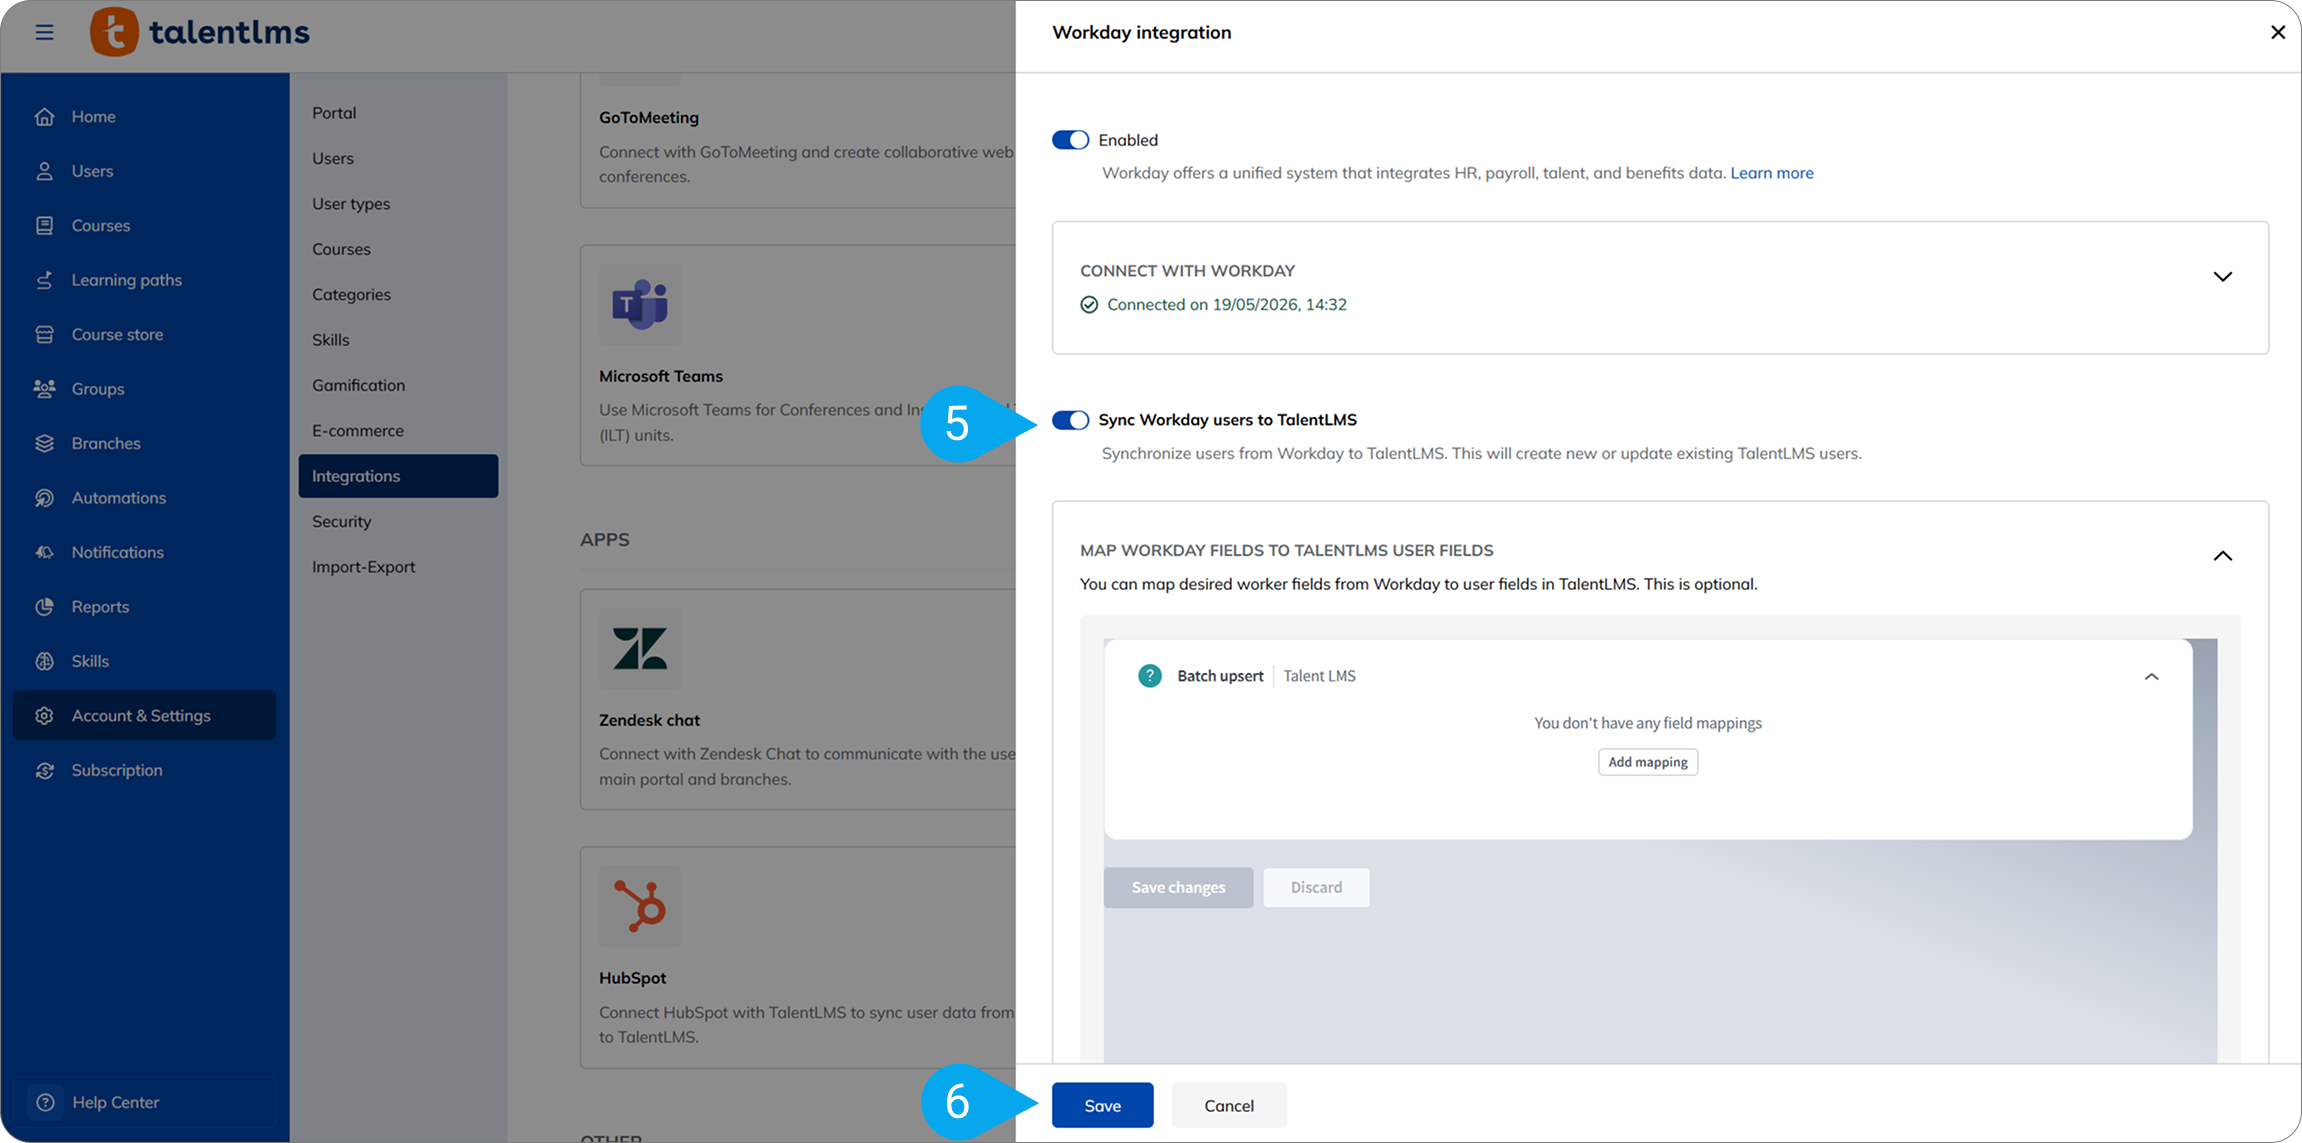Image resolution: width=2302 pixels, height=1143 pixels.
Task: Click the Groups people icon
Action: 44,389
